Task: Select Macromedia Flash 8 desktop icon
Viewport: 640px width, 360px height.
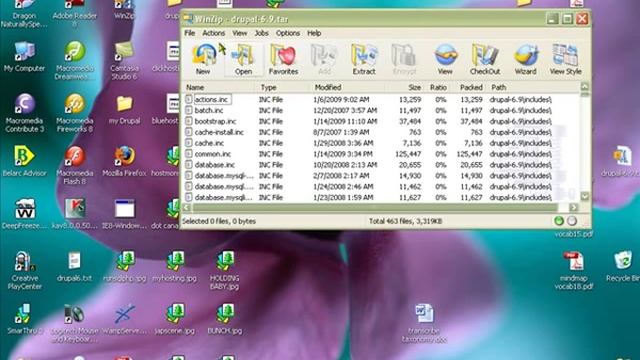Action: [x=75, y=165]
